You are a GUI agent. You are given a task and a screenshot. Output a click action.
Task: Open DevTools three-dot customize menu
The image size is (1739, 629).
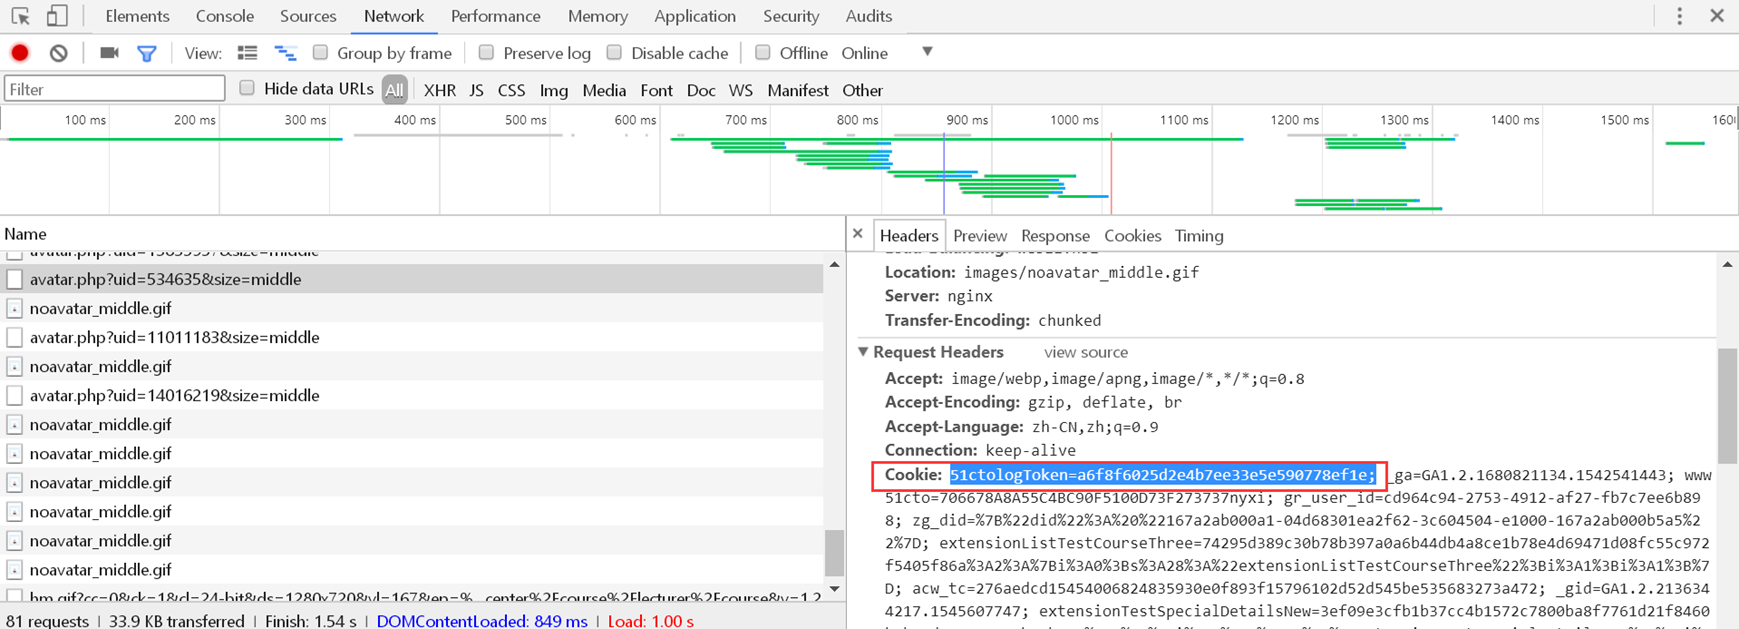[1679, 16]
